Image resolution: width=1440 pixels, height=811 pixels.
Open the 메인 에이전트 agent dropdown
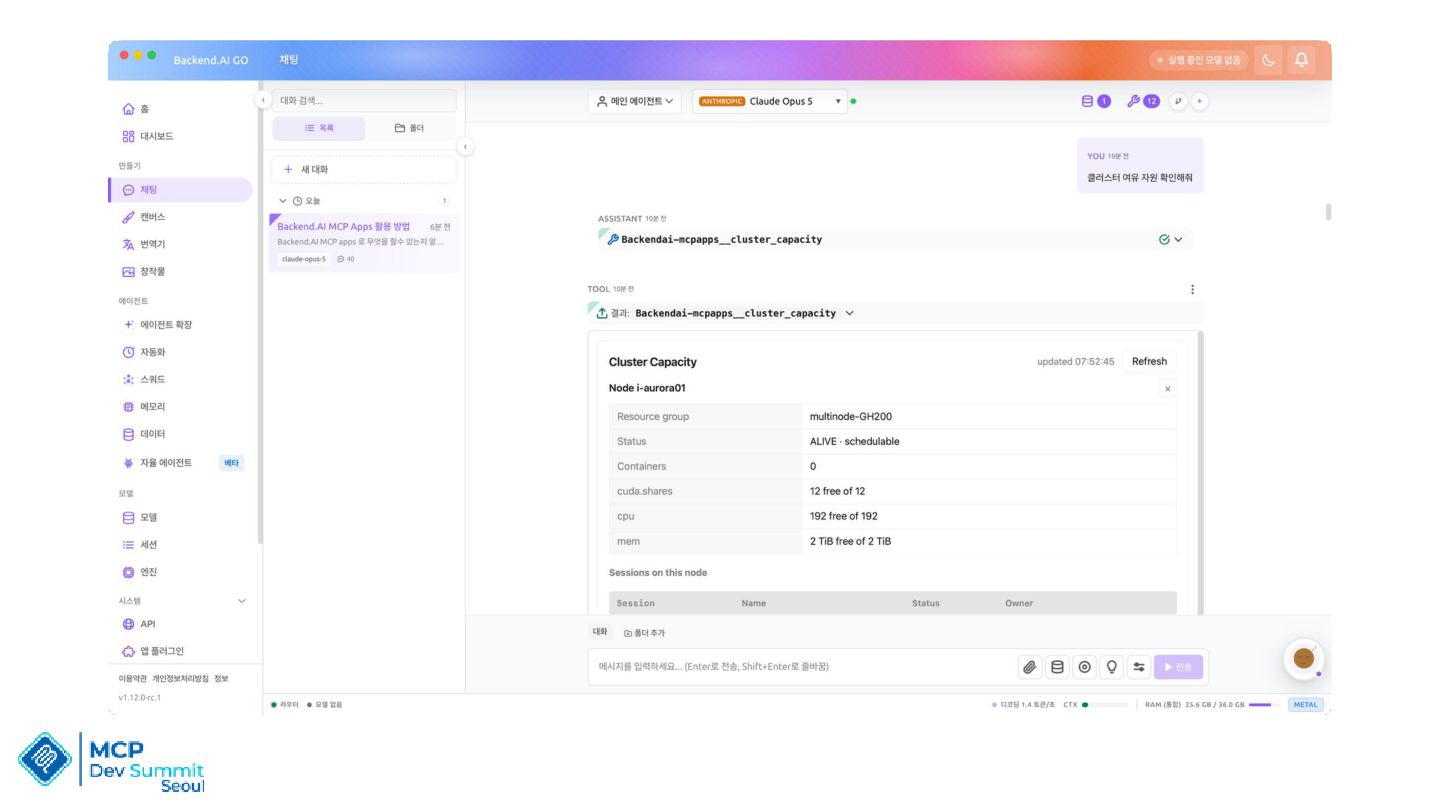[635, 101]
